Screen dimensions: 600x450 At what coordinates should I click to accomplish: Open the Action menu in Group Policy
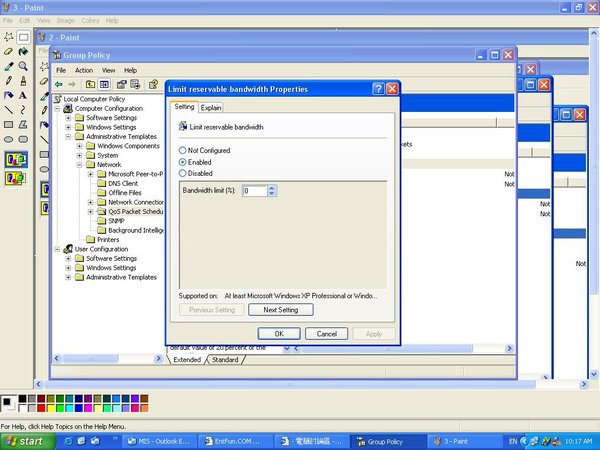[x=84, y=70]
